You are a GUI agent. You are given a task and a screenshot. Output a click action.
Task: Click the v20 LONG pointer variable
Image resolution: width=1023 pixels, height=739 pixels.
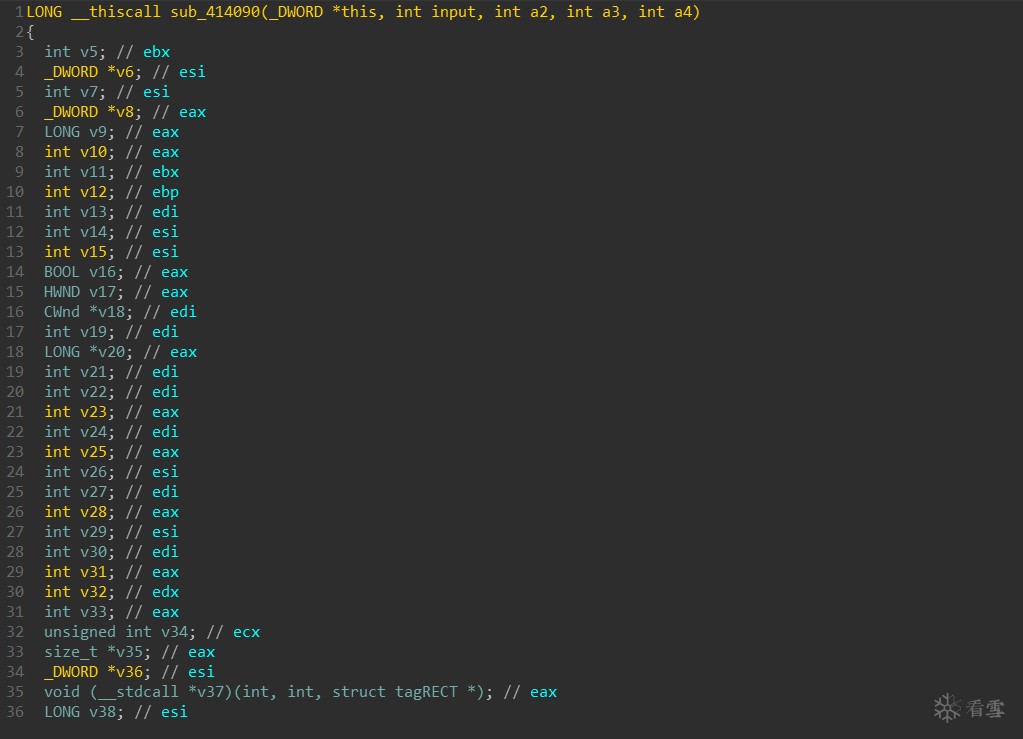(102, 352)
